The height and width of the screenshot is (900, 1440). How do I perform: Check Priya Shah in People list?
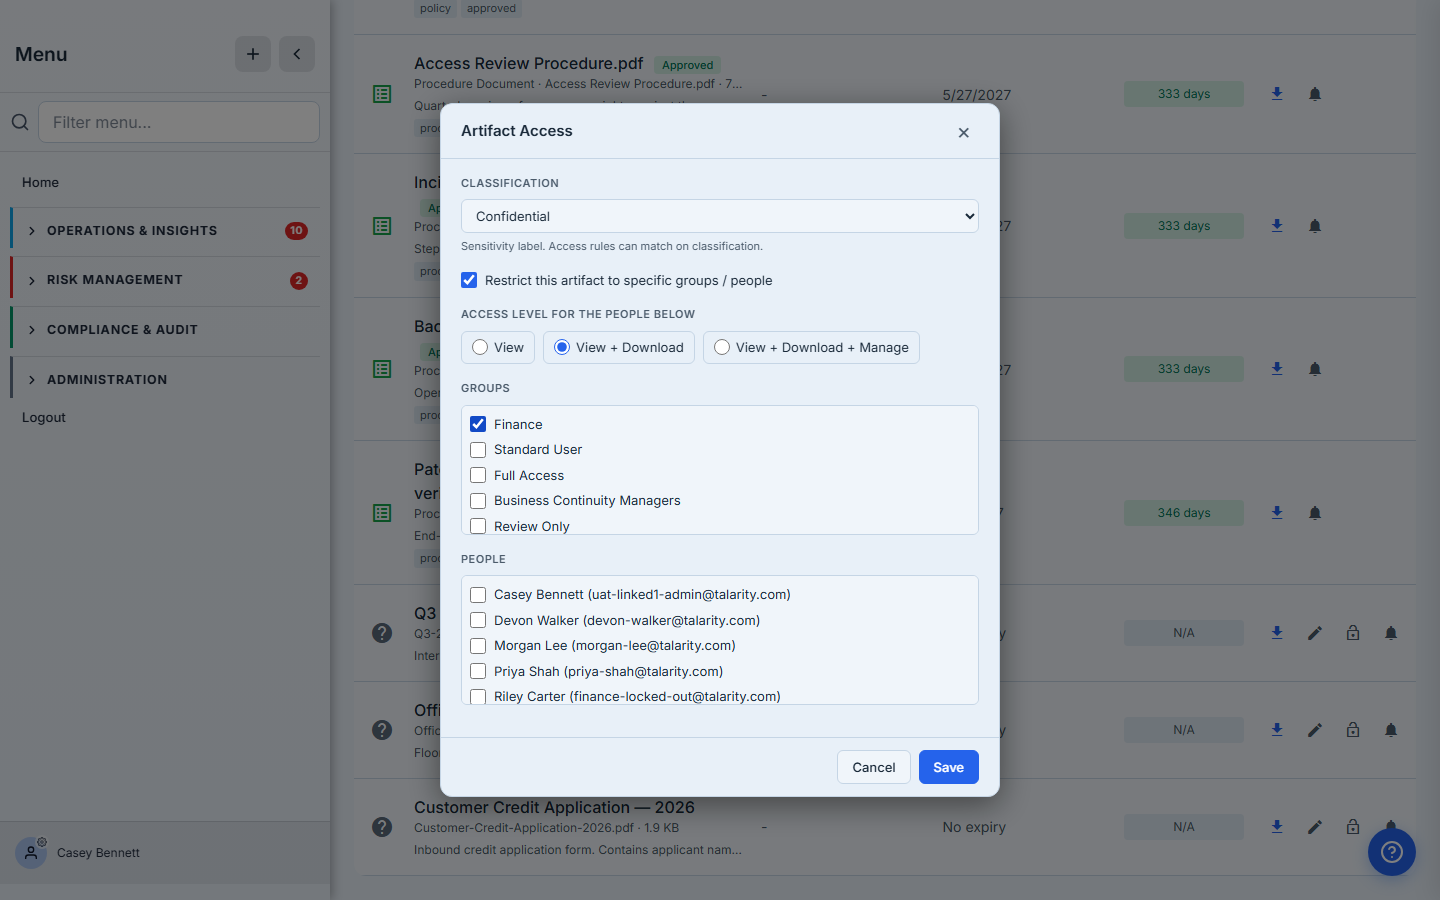click(x=478, y=671)
